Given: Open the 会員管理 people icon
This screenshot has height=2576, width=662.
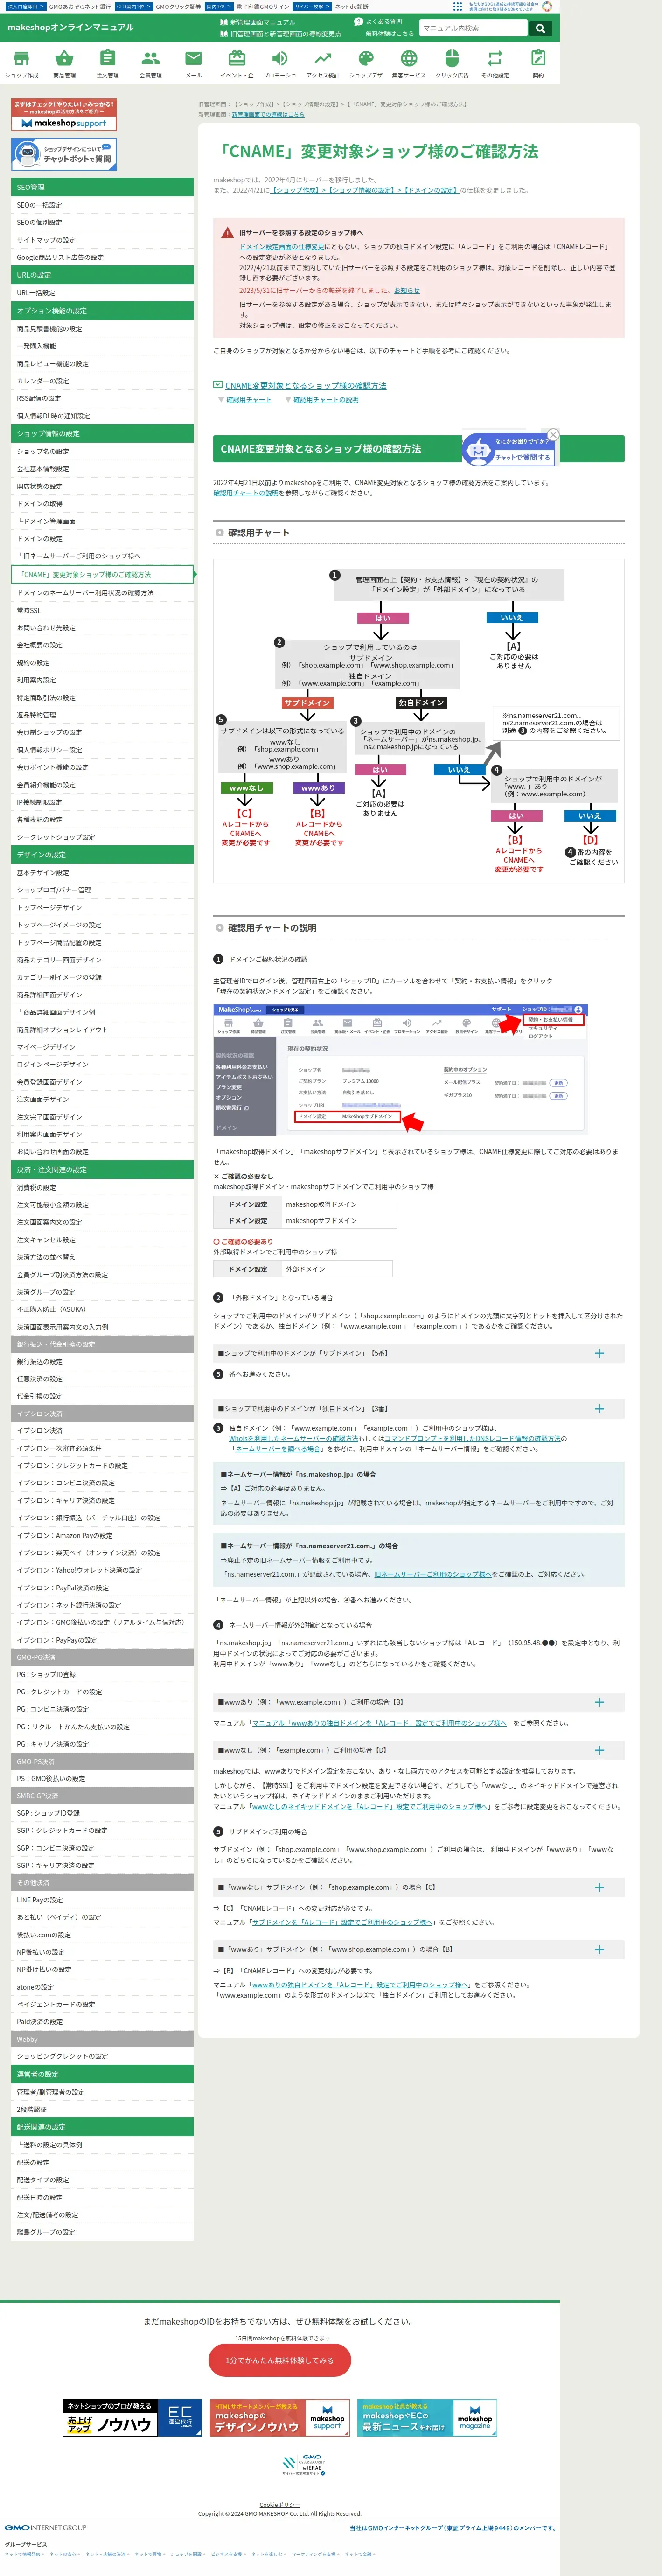Looking at the screenshot, I should [x=150, y=63].
